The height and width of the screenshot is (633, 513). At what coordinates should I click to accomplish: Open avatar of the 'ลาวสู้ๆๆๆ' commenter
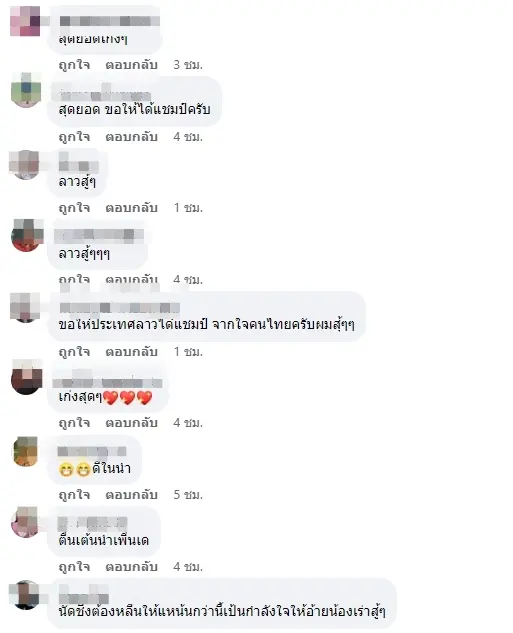click(x=27, y=235)
